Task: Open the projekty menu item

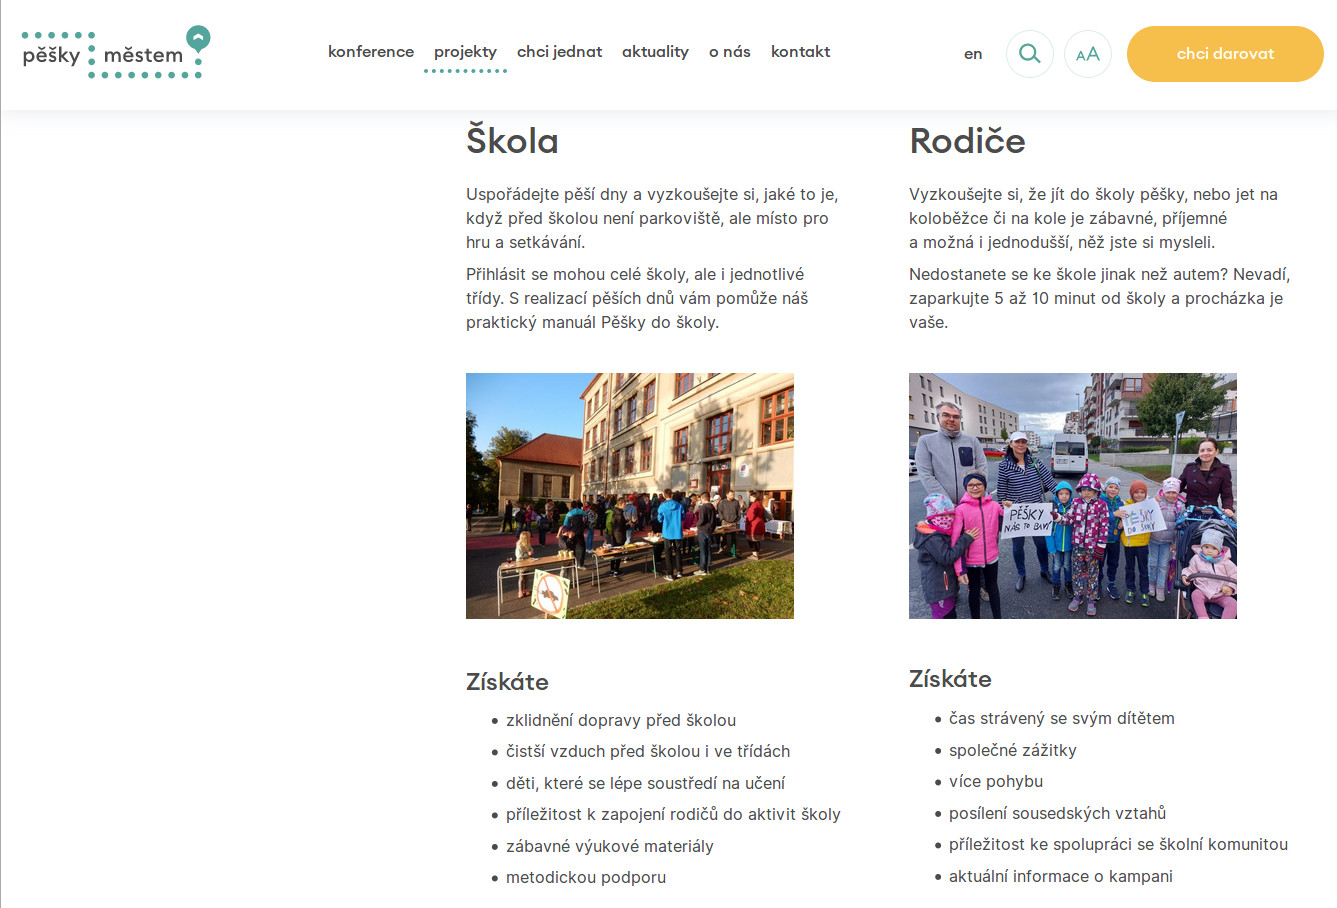Action: click(x=465, y=52)
